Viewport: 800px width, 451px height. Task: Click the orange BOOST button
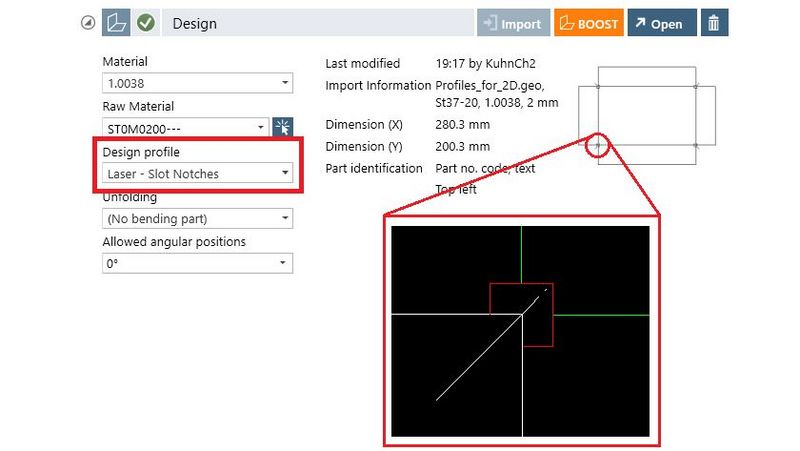587,23
